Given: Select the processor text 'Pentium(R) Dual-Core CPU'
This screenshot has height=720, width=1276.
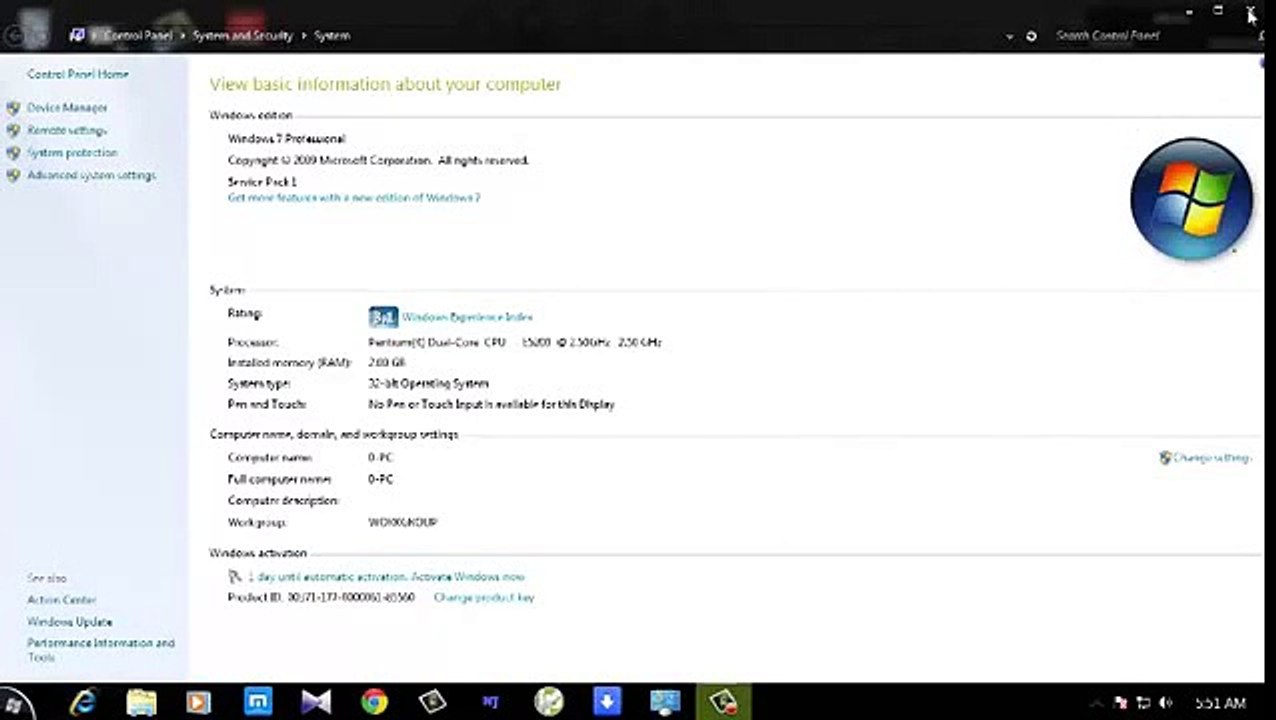Looking at the screenshot, I should click(x=436, y=342).
